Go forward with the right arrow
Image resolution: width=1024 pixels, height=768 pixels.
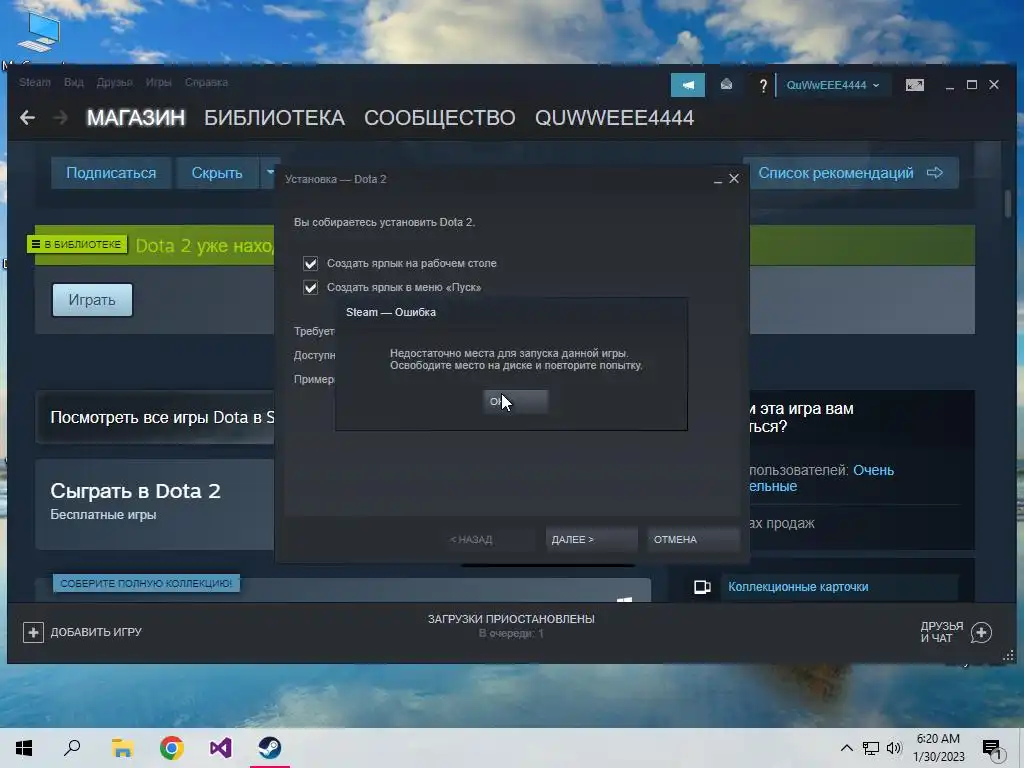pos(60,118)
